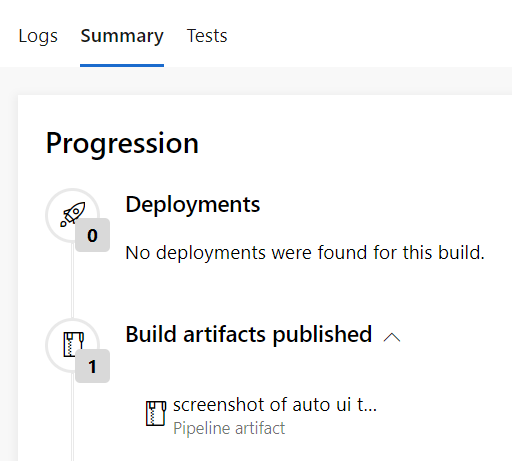
Task: Click the timeline line below the artifacts badge
Action: [x=72, y=422]
